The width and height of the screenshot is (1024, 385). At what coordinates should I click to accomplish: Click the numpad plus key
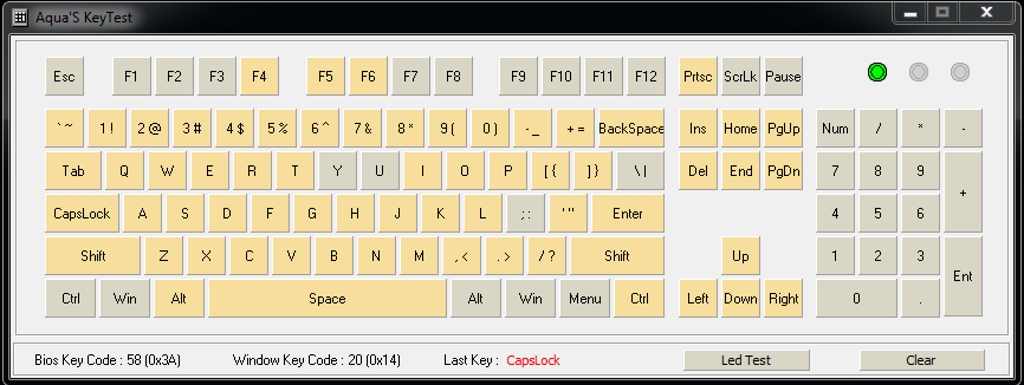963,192
